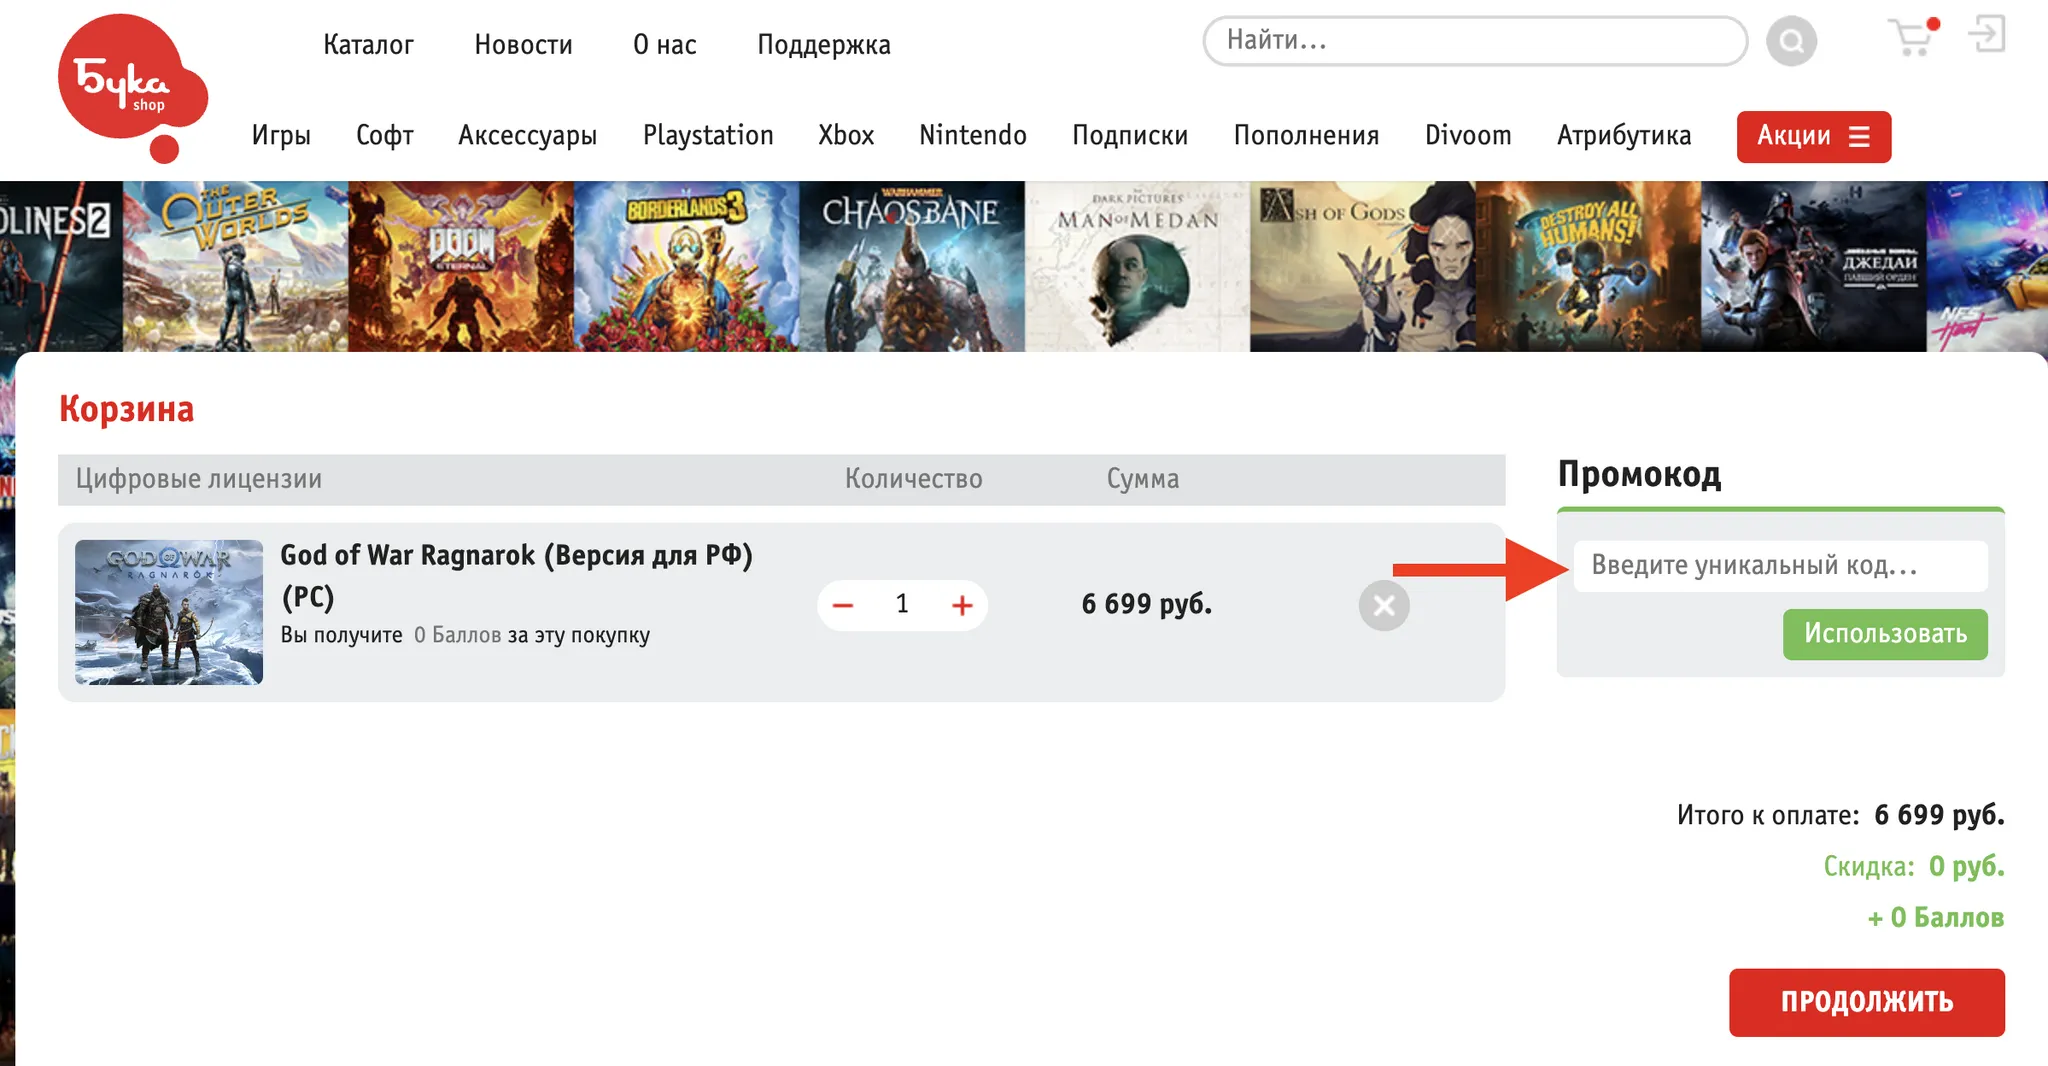
Task: Open the Divoom category
Action: tap(1468, 135)
